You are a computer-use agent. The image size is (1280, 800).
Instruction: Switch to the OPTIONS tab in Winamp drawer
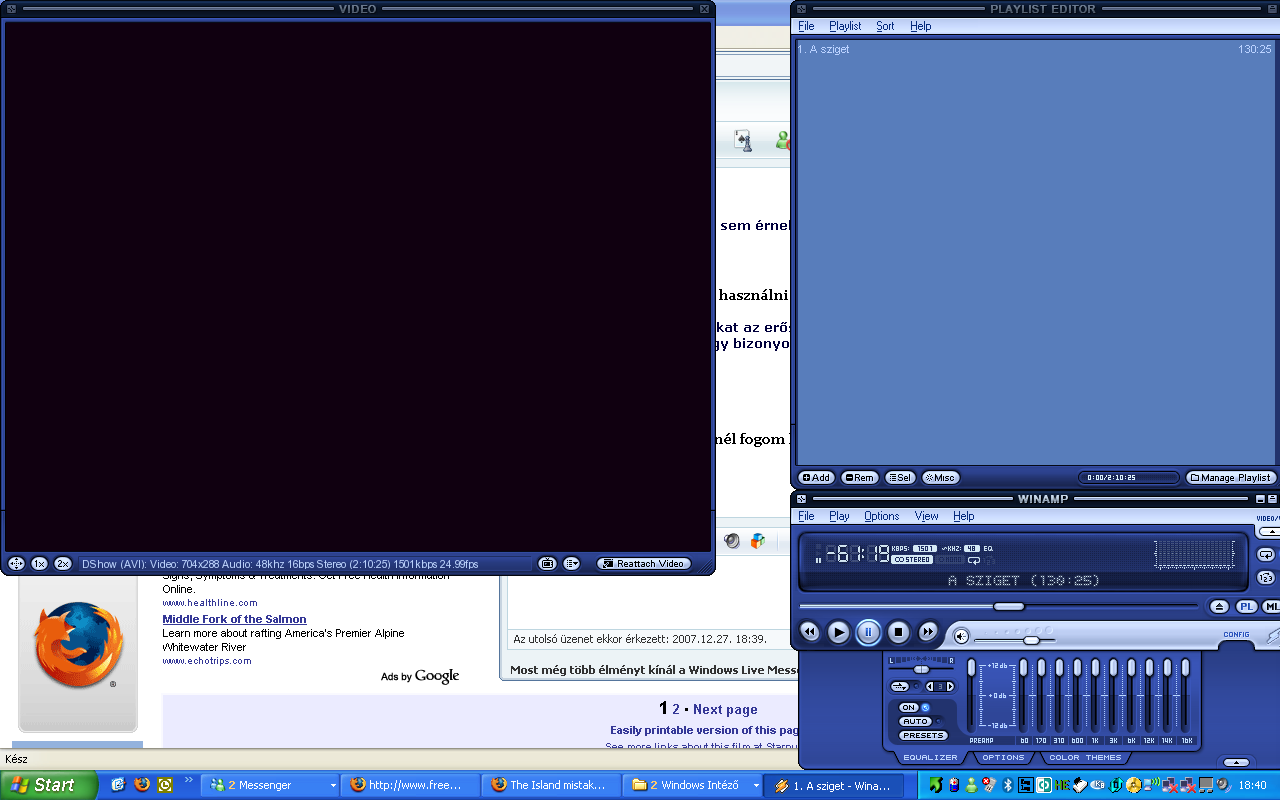(1003, 758)
